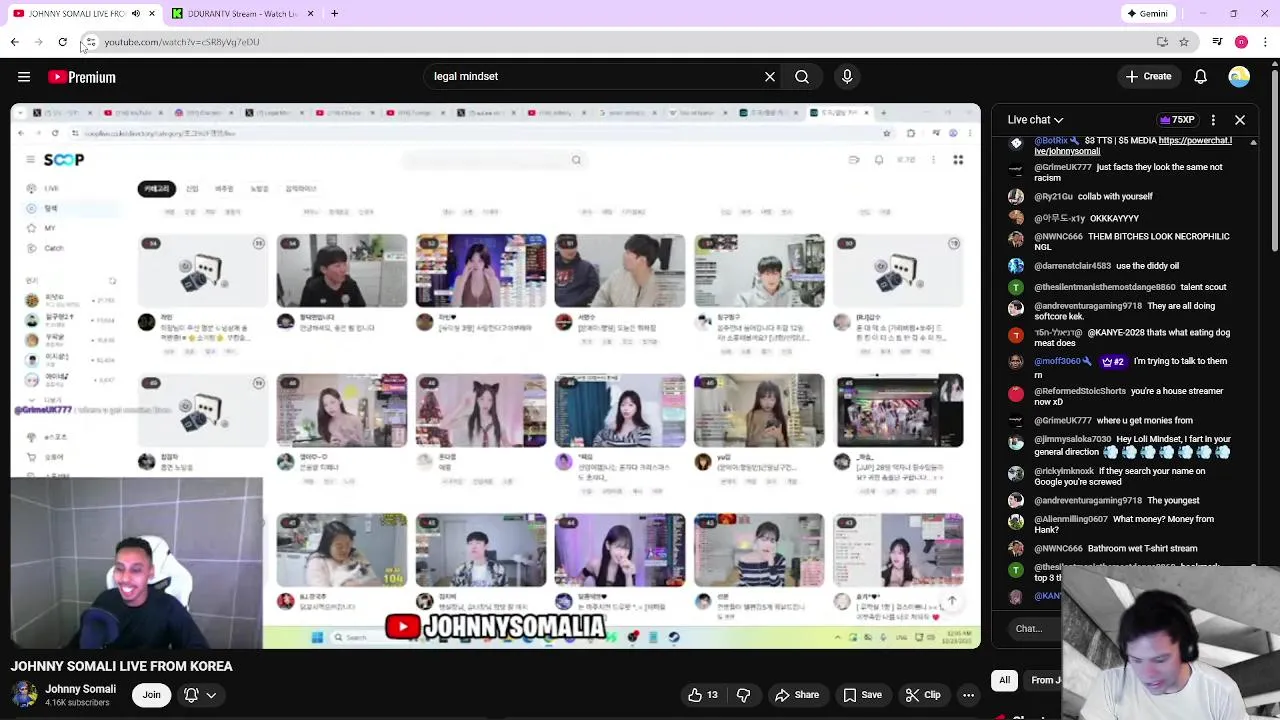
Task: Click @ReformedStoicShorts chat message
Action: 1128,396
